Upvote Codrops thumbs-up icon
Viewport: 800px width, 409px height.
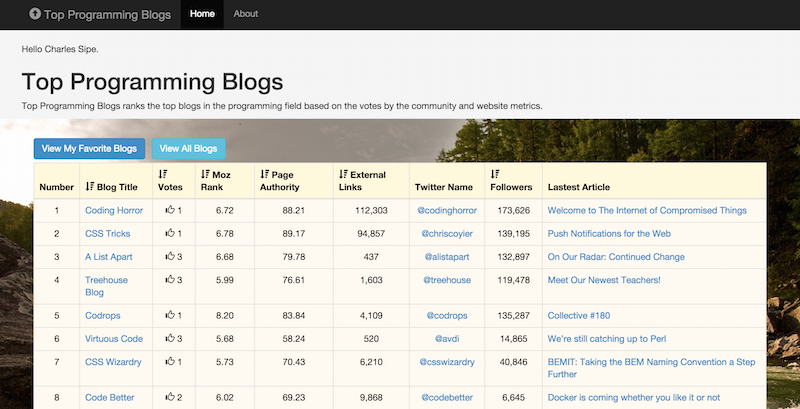[170, 315]
